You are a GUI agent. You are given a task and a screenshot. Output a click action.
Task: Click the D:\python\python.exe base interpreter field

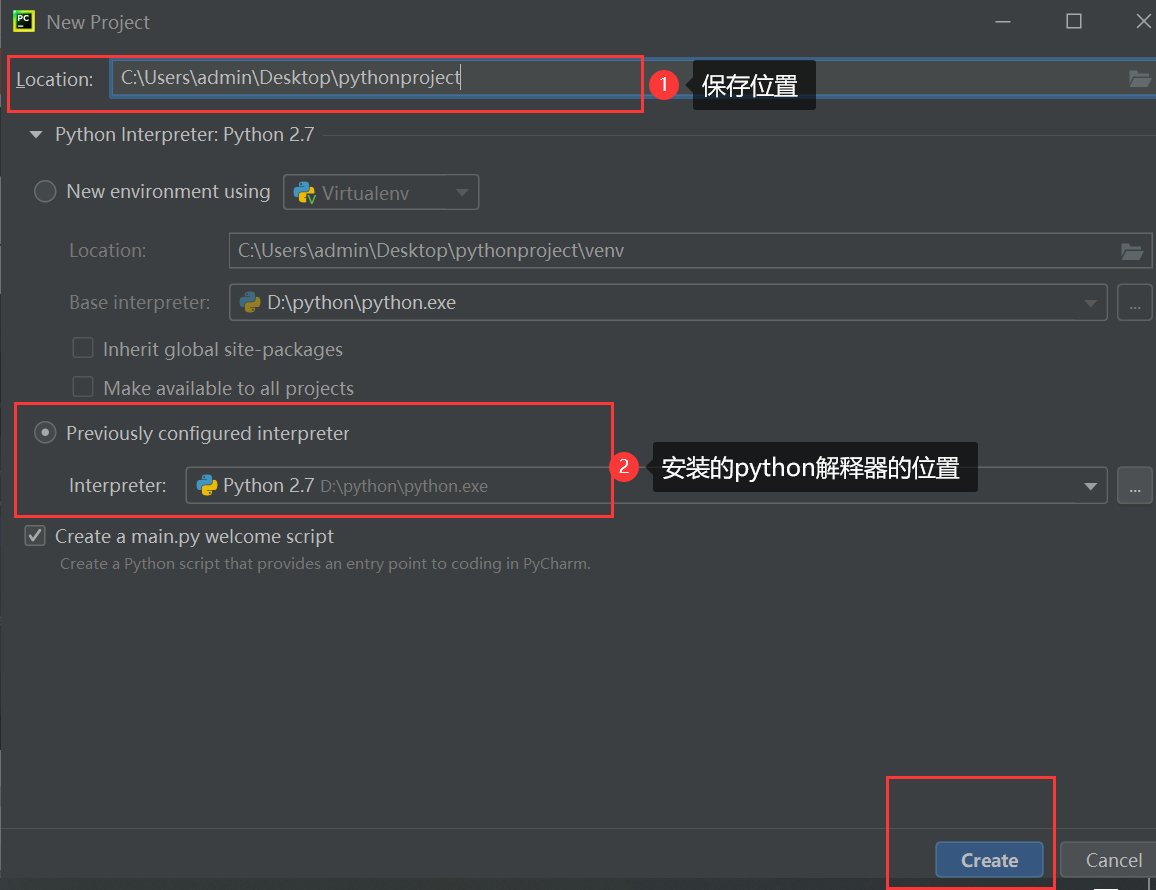coord(668,303)
